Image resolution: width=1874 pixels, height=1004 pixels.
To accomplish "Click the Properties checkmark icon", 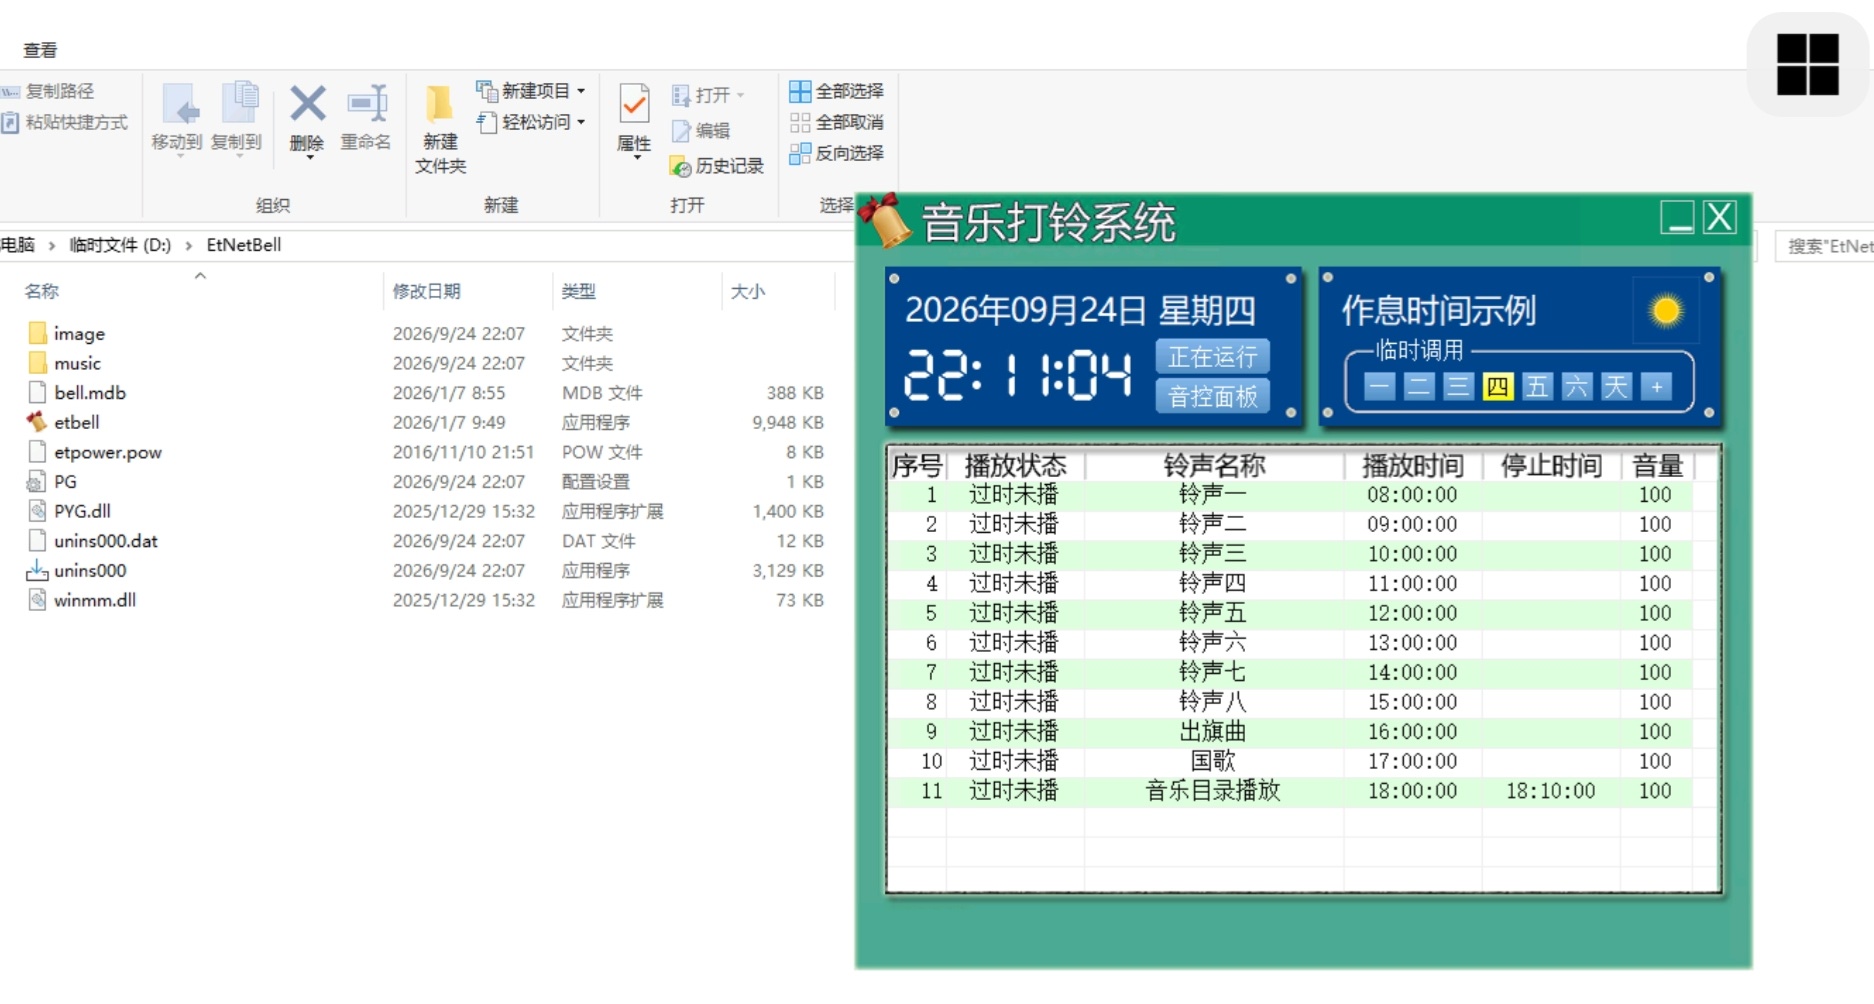I will point(634,104).
